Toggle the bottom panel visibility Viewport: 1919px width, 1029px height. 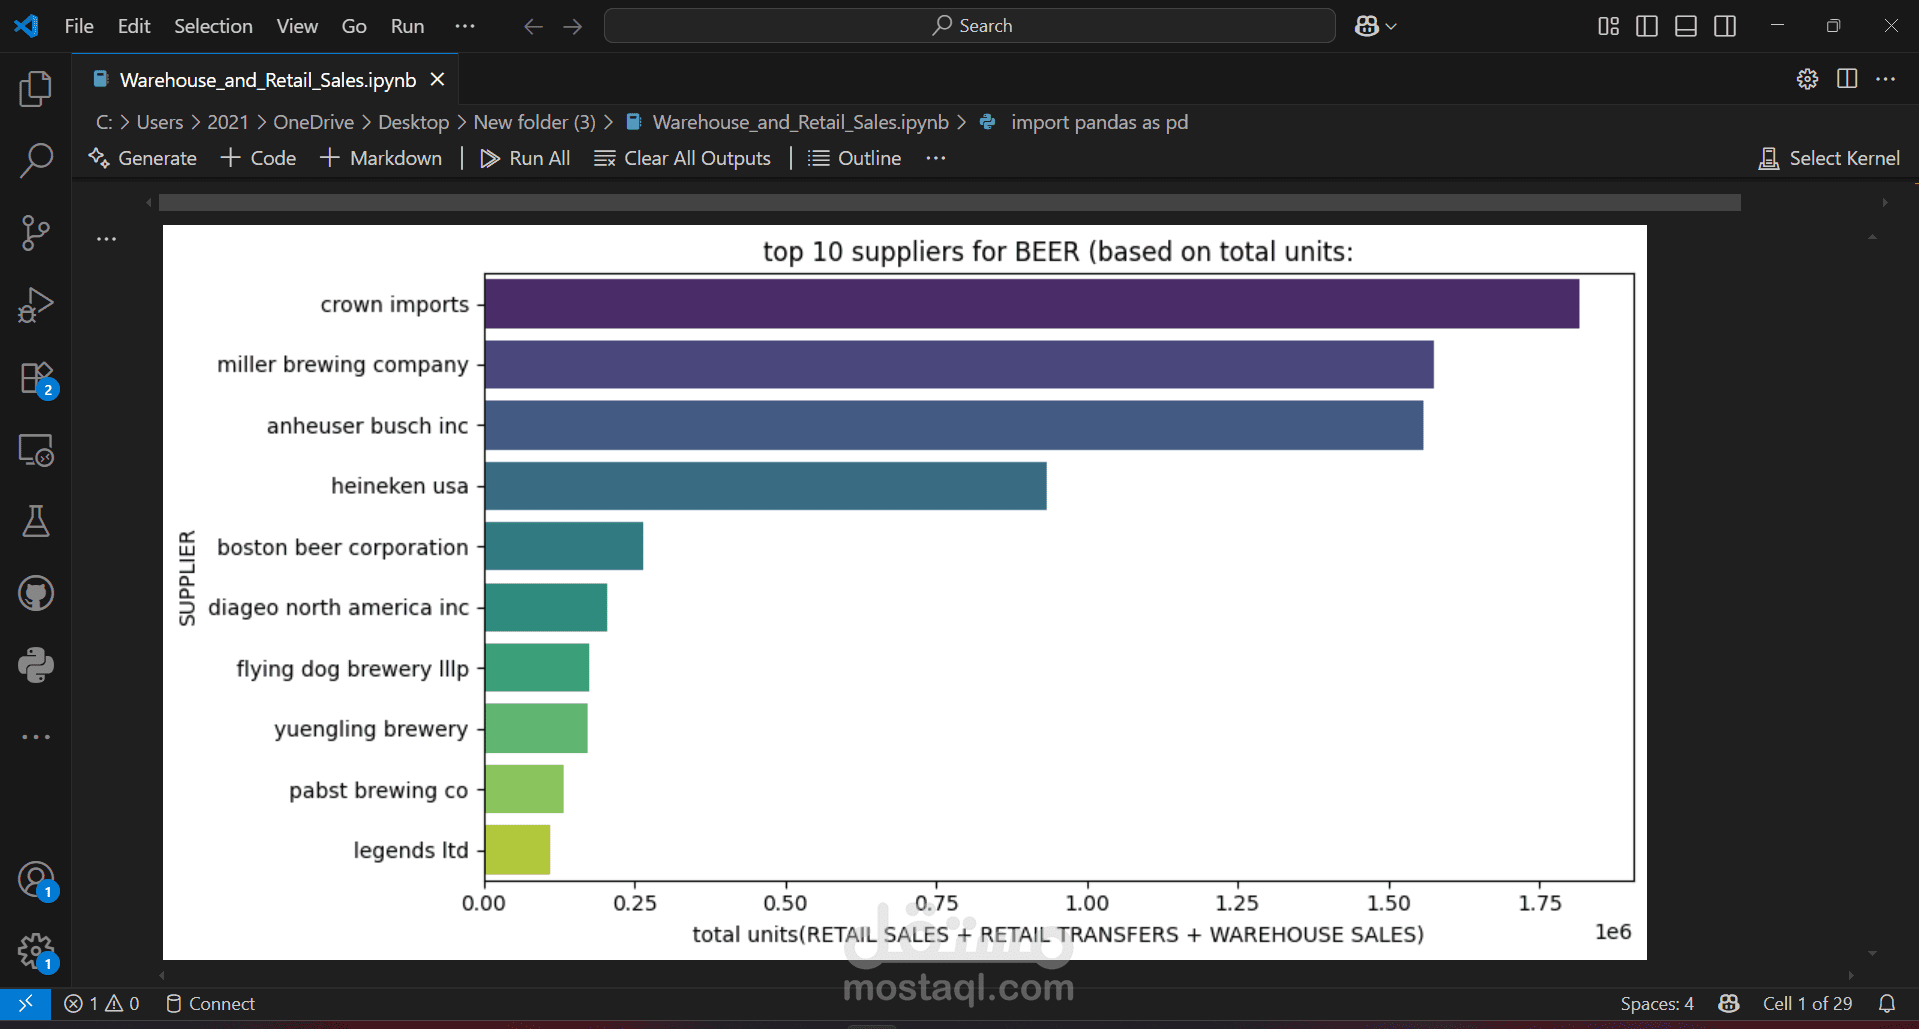coord(1686,26)
